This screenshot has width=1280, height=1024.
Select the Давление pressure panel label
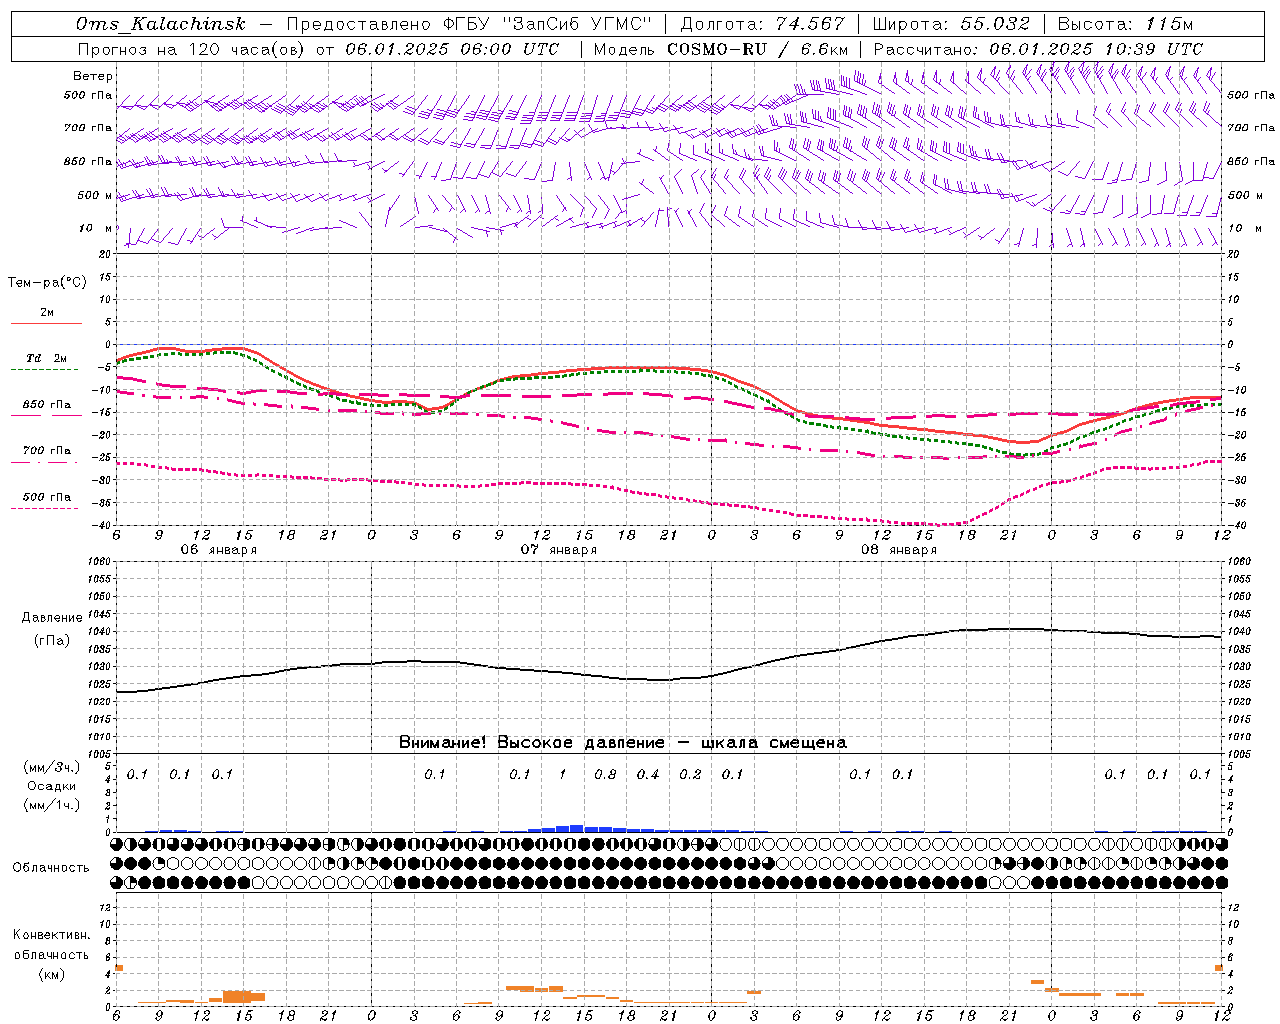[51, 618]
